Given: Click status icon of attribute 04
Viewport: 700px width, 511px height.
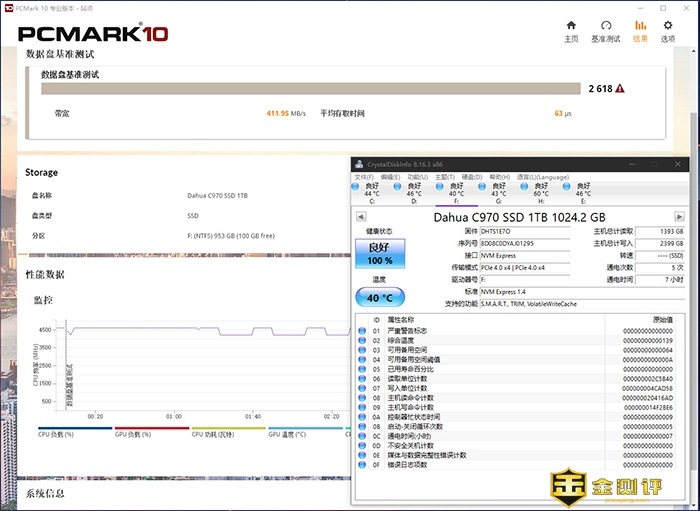Looking at the screenshot, I should 362,360.
